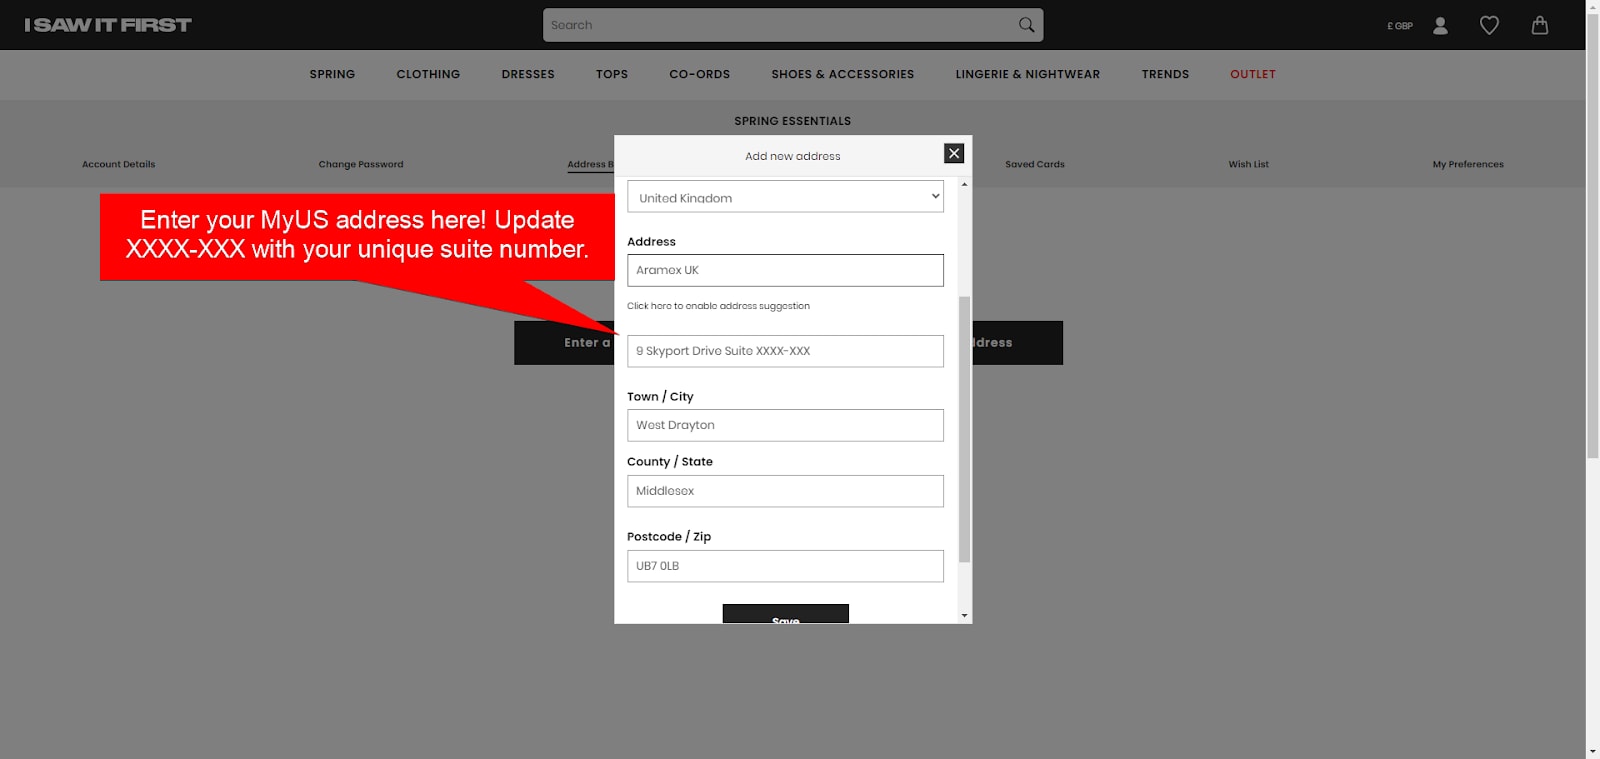Go to the Saved Cards tab
1600x759 pixels.
[1035, 164]
